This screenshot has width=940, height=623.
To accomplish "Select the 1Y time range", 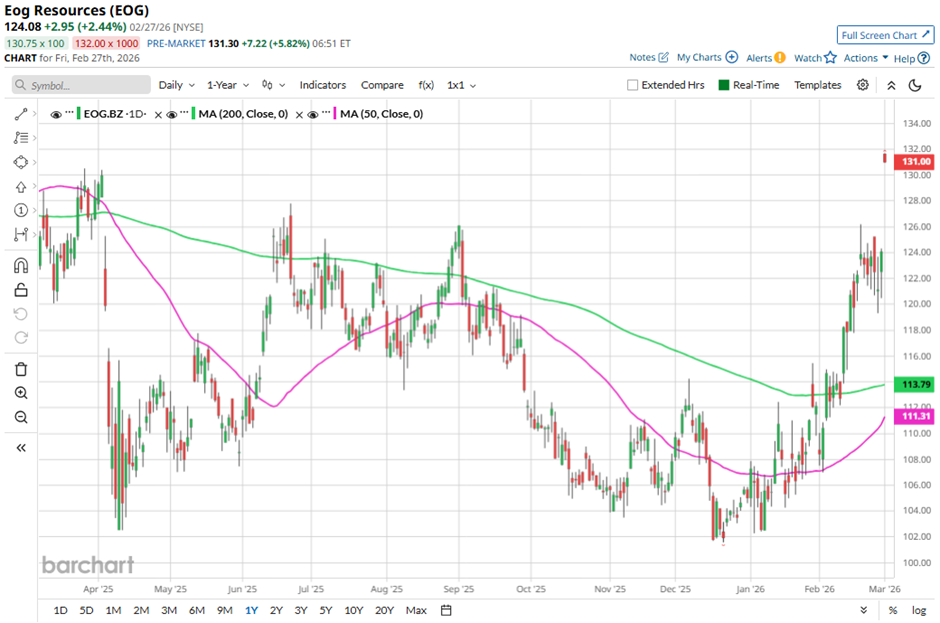I will [251, 610].
